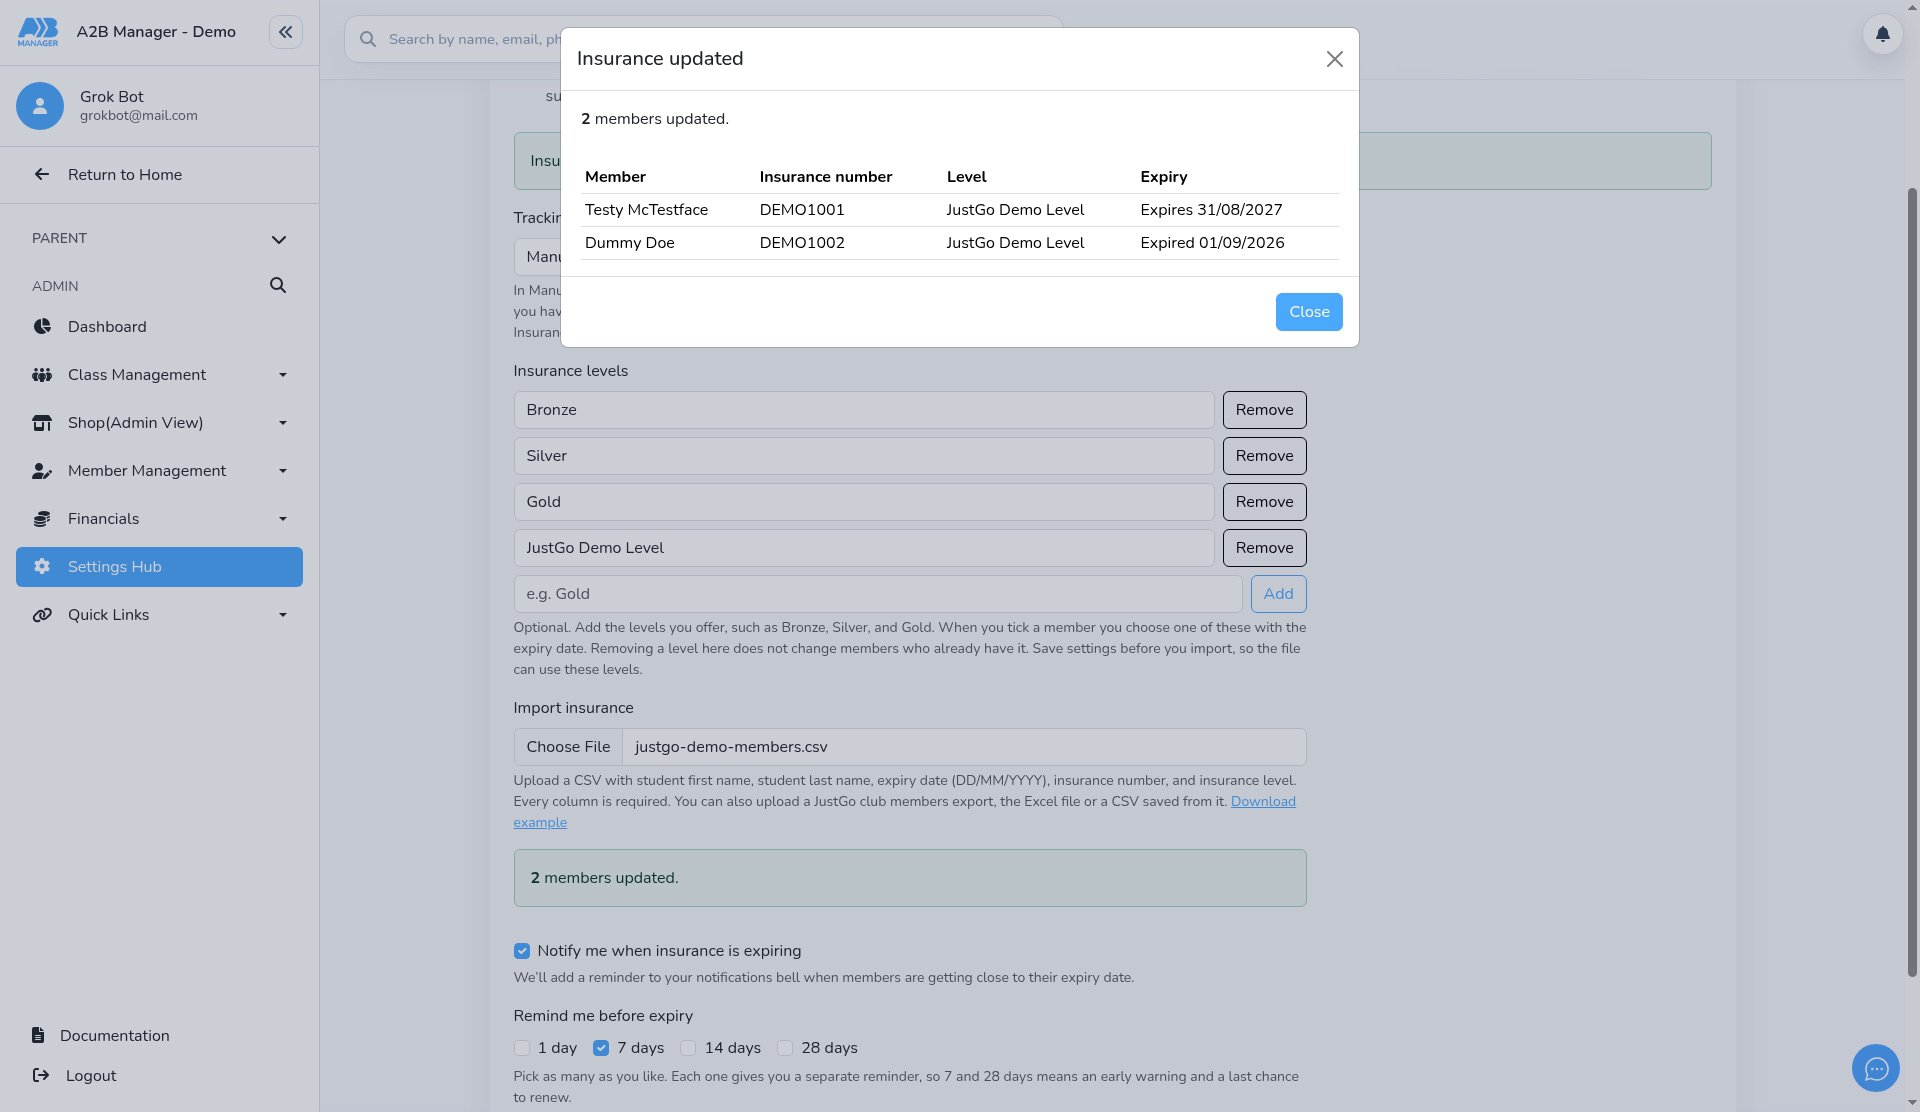Expand the Class Management menu arrow
The height and width of the screenshot is (1112, 1920).
tap(283, 375)
